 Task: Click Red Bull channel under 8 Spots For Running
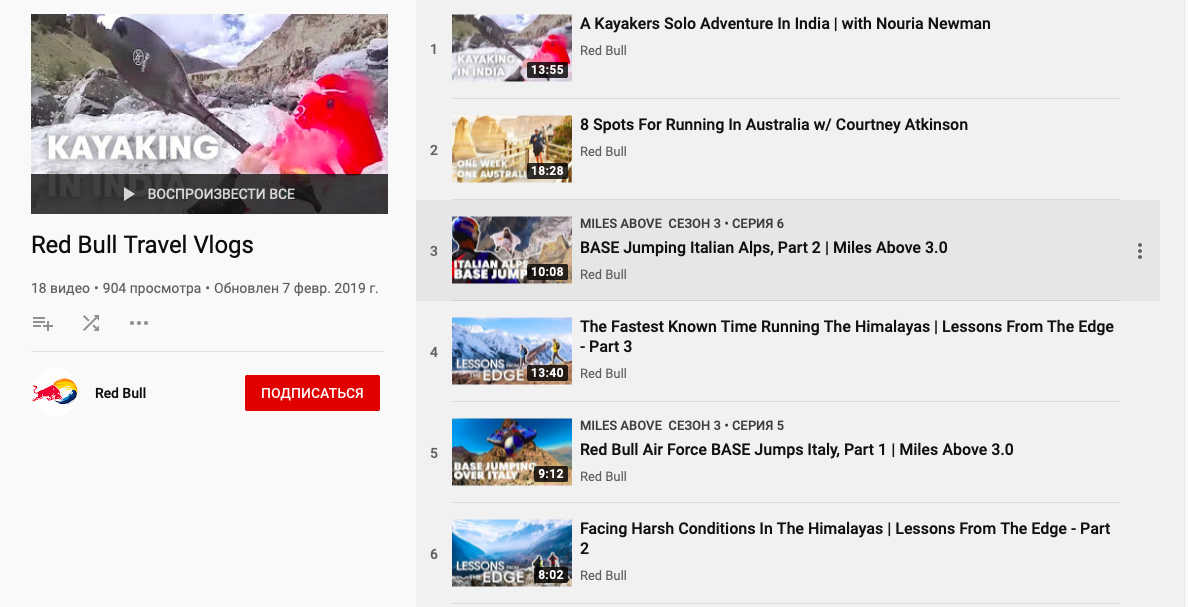[603, 152]
